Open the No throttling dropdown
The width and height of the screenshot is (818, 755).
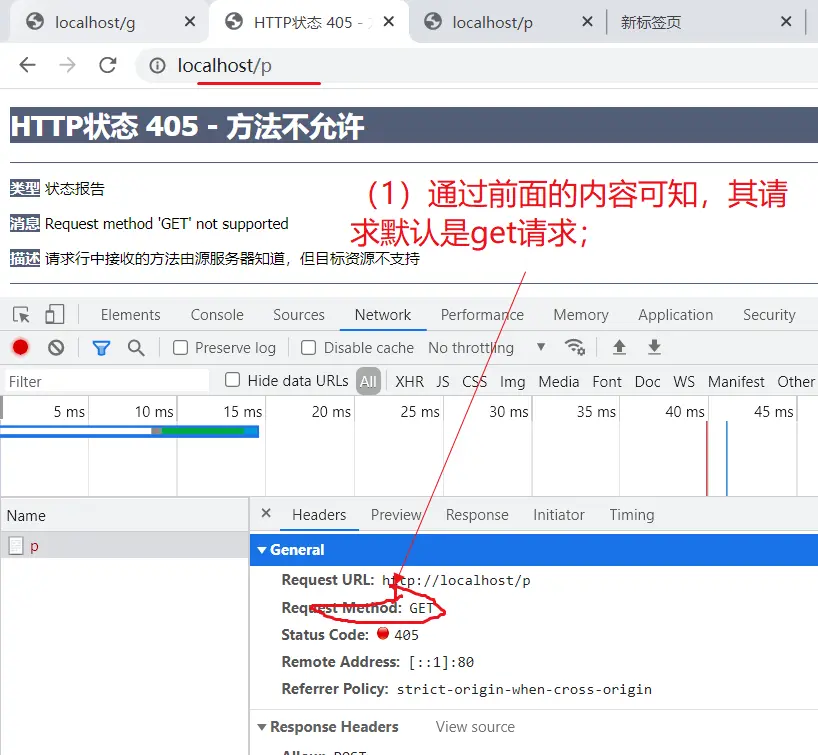pyautogui.click(x=487, y=347)
